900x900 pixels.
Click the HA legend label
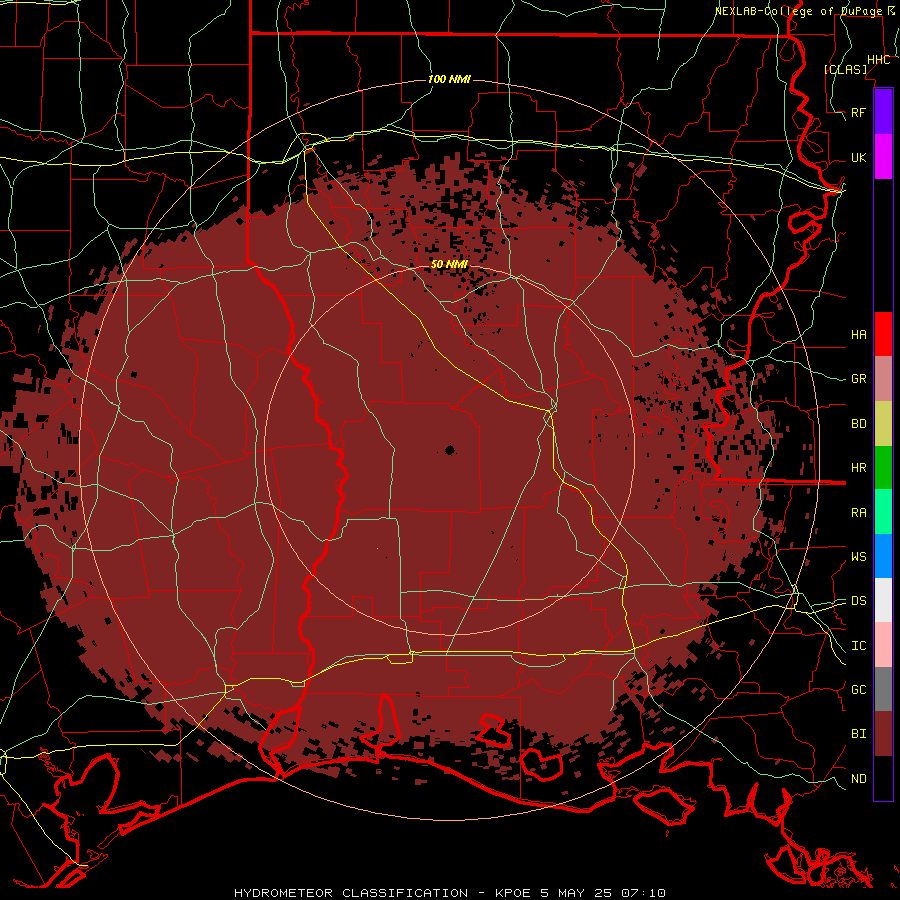858,334
